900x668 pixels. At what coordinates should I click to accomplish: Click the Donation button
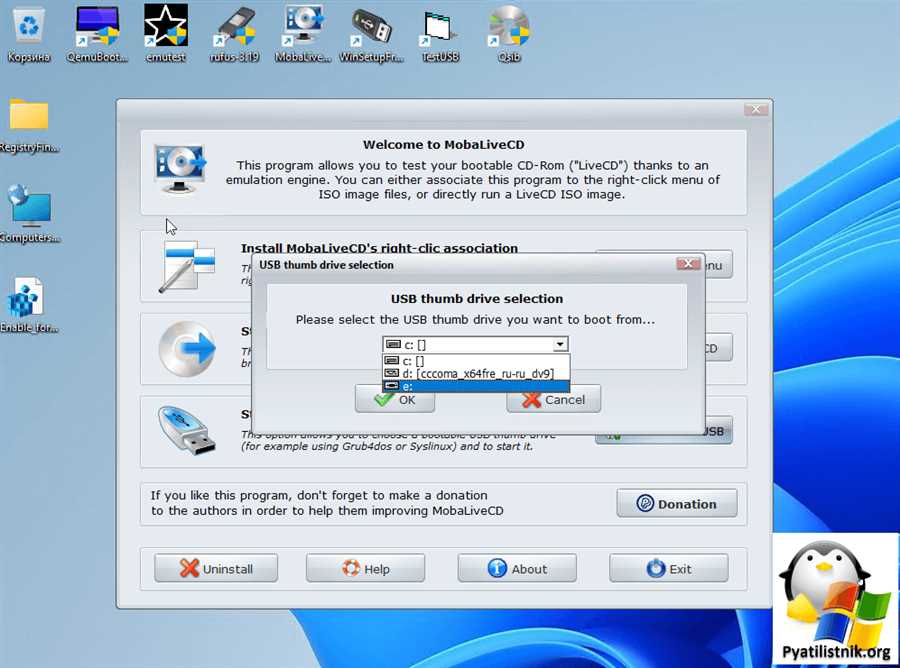click(x=676, y=504)
